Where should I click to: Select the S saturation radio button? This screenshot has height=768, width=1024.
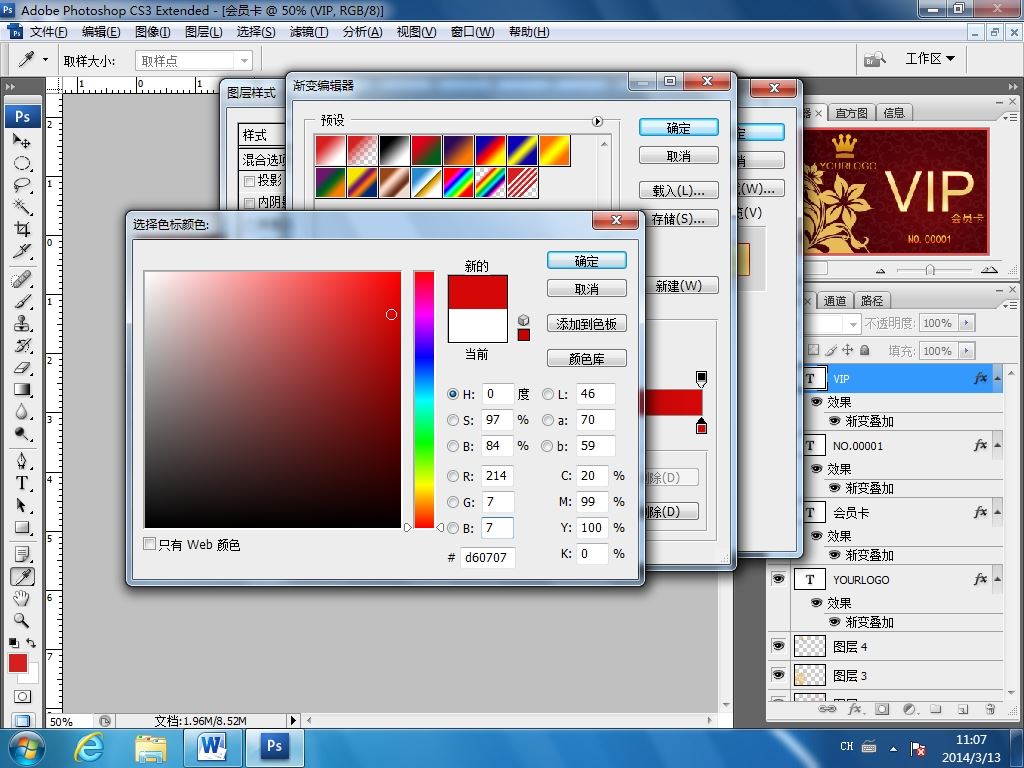coord(453,420)
